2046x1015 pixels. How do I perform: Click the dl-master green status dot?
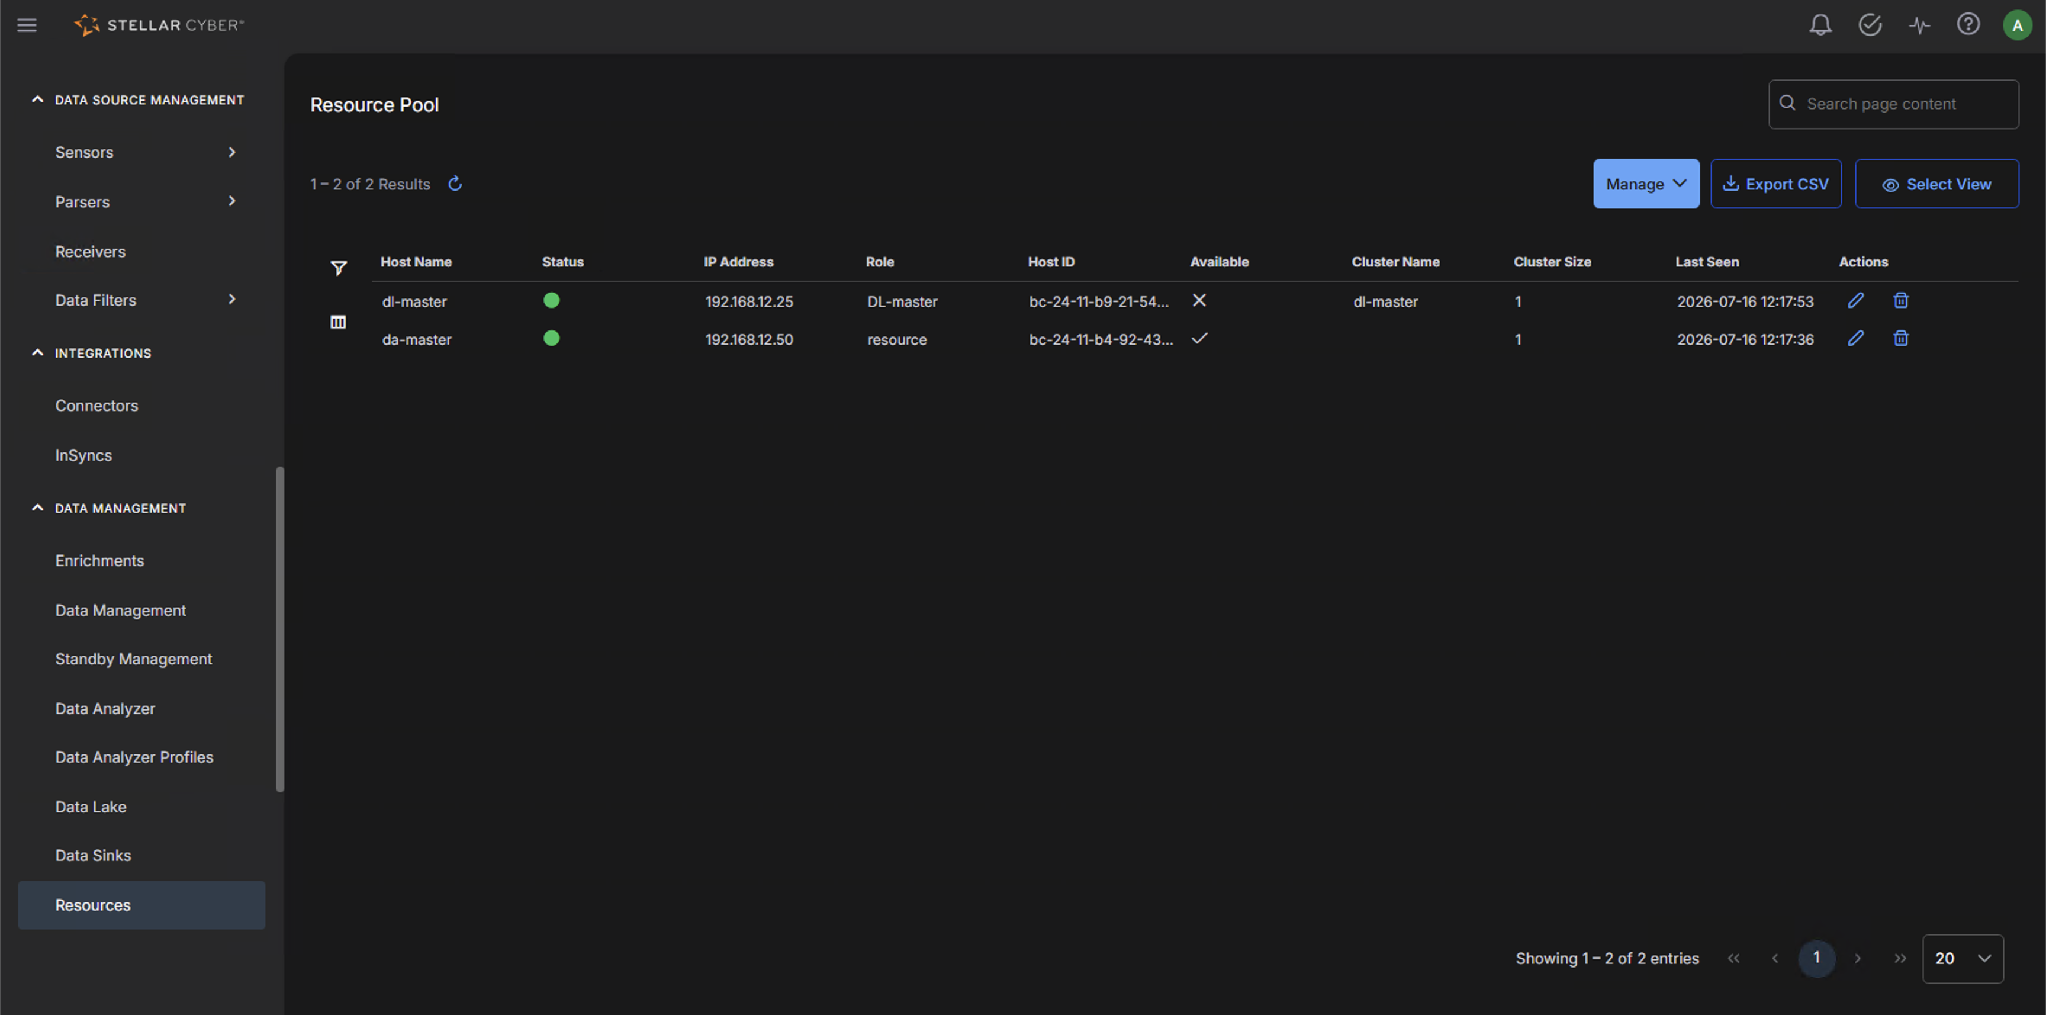[x=551, y=300]
